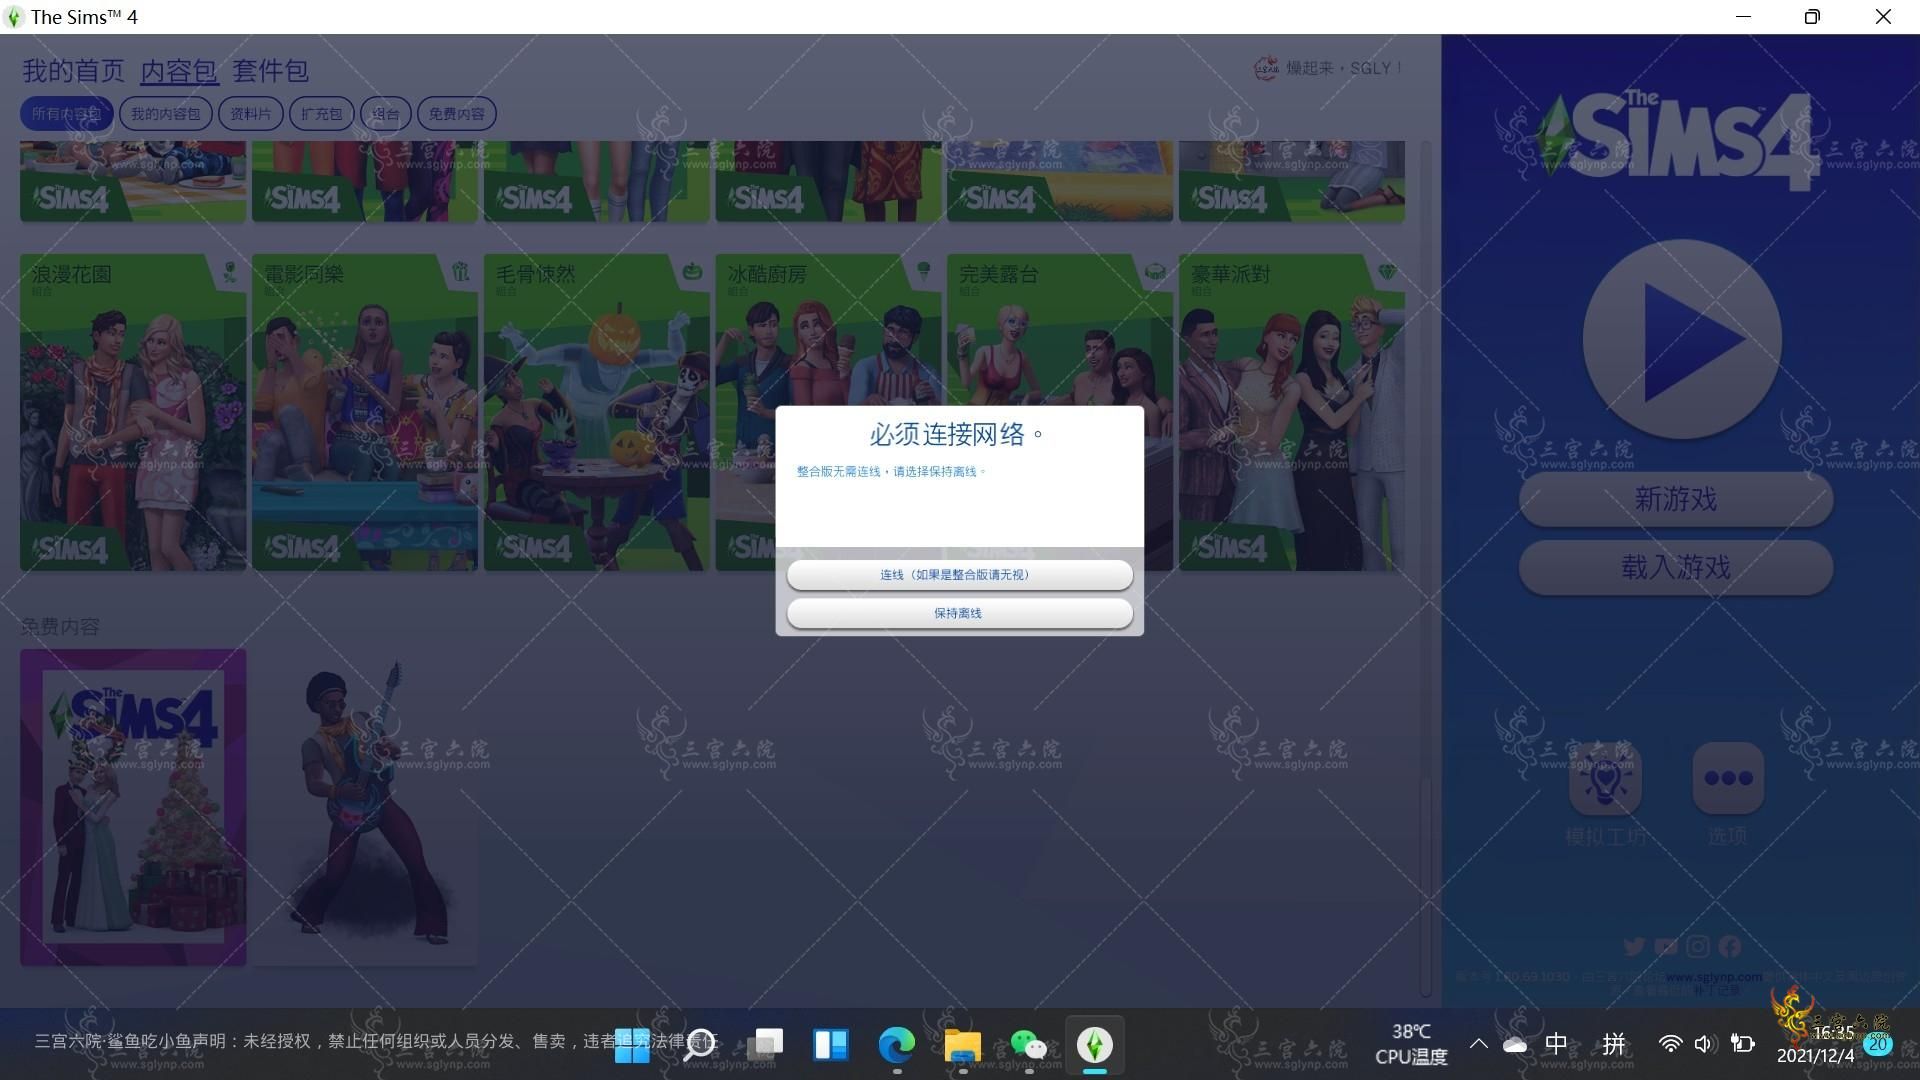Open File Explorer from taskbar
Viewport: 1920px width, 1080px height.
(x=963, y=1045)
